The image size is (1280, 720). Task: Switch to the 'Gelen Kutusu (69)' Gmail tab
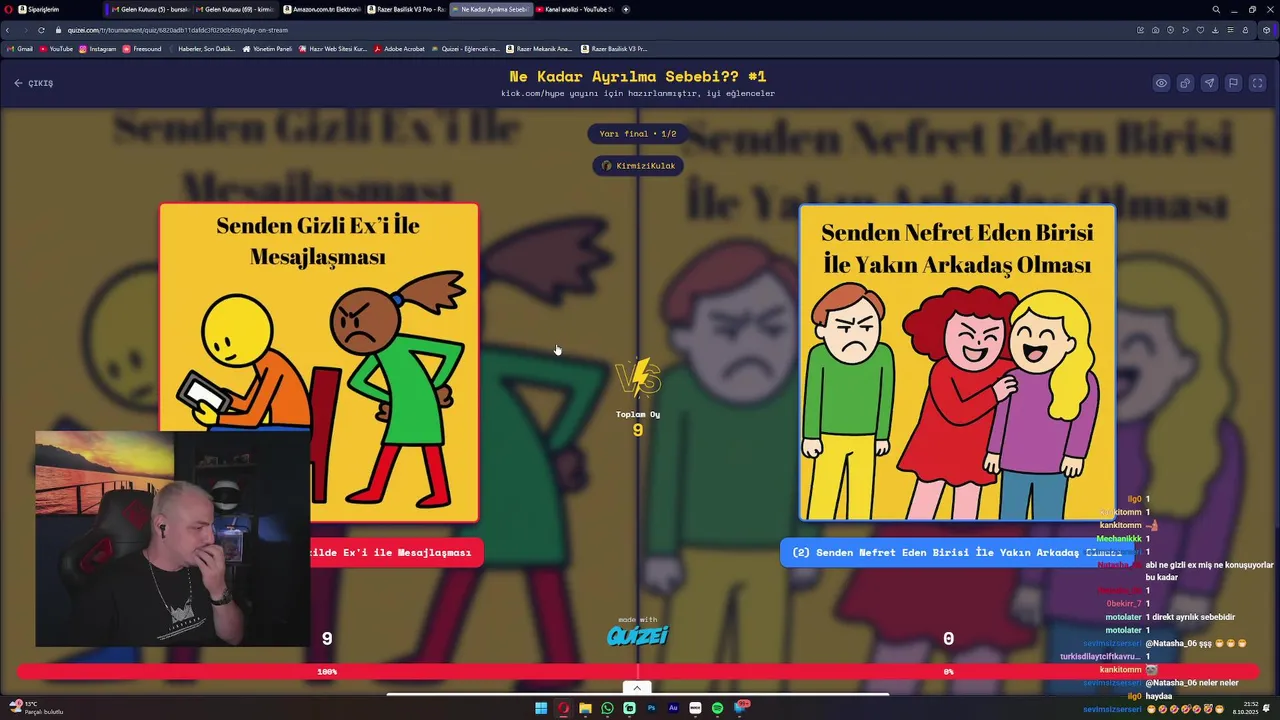[234, 9]
